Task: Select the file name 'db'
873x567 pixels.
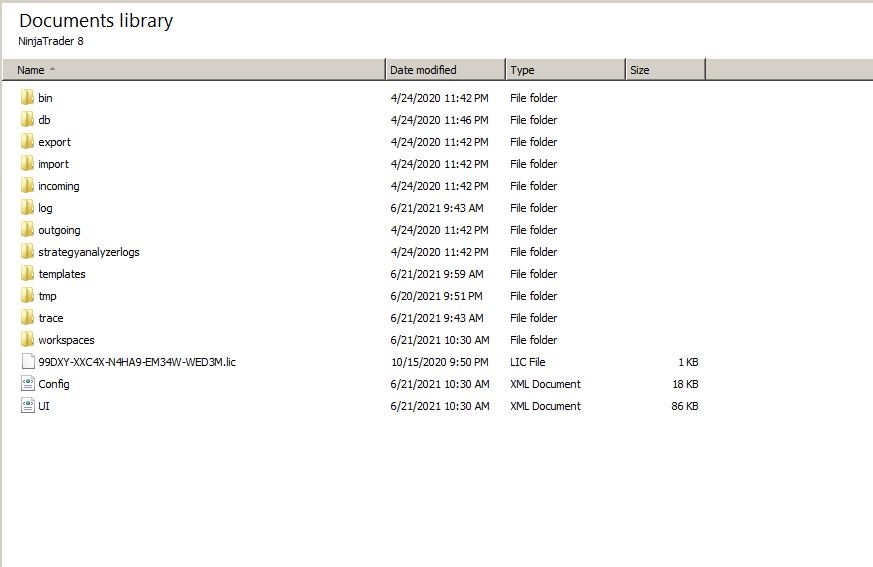Action: 44,120
